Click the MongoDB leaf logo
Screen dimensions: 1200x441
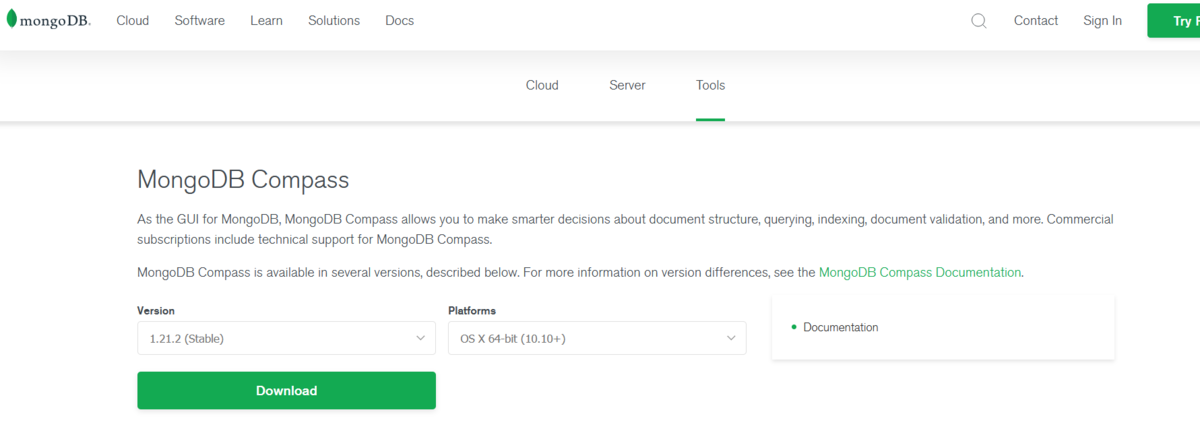(x=46, y=20)
